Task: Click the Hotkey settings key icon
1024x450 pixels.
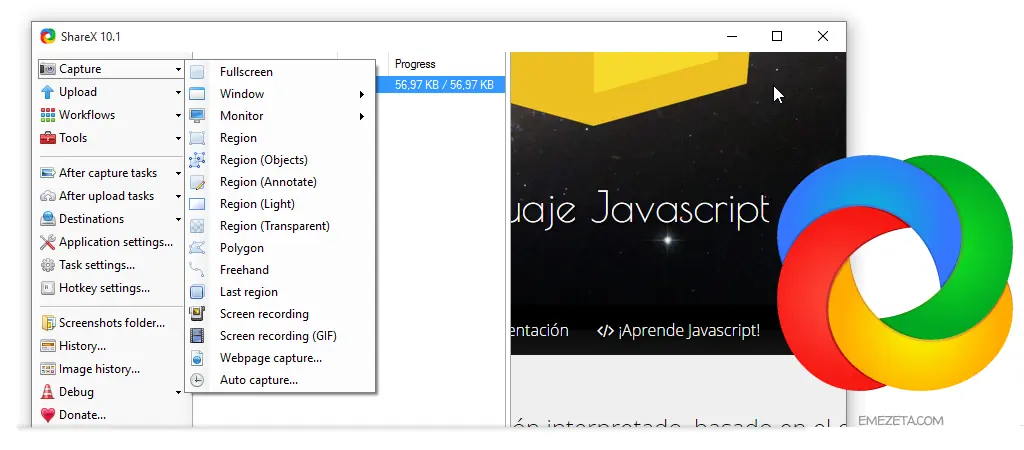Action: [48, 288]
